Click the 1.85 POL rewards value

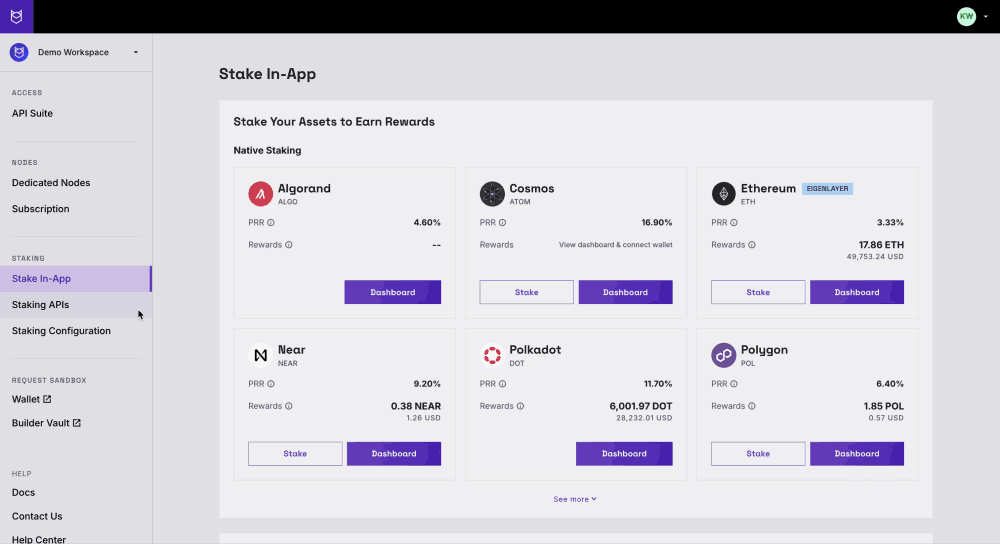pyautogui.click(x=884, y=406)
